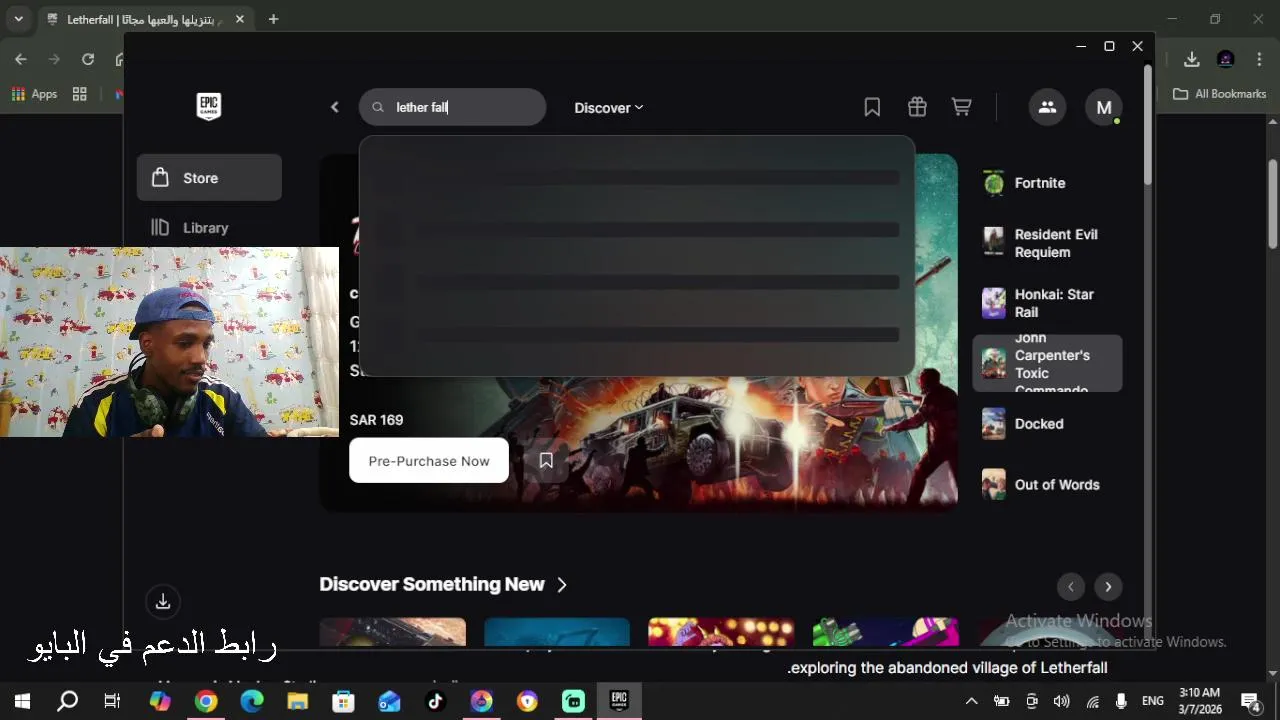Open the Chrome profile avatar
The width and height of the screenshot is (1280, 720).
pyautogui.click(x=1225, y=59)
